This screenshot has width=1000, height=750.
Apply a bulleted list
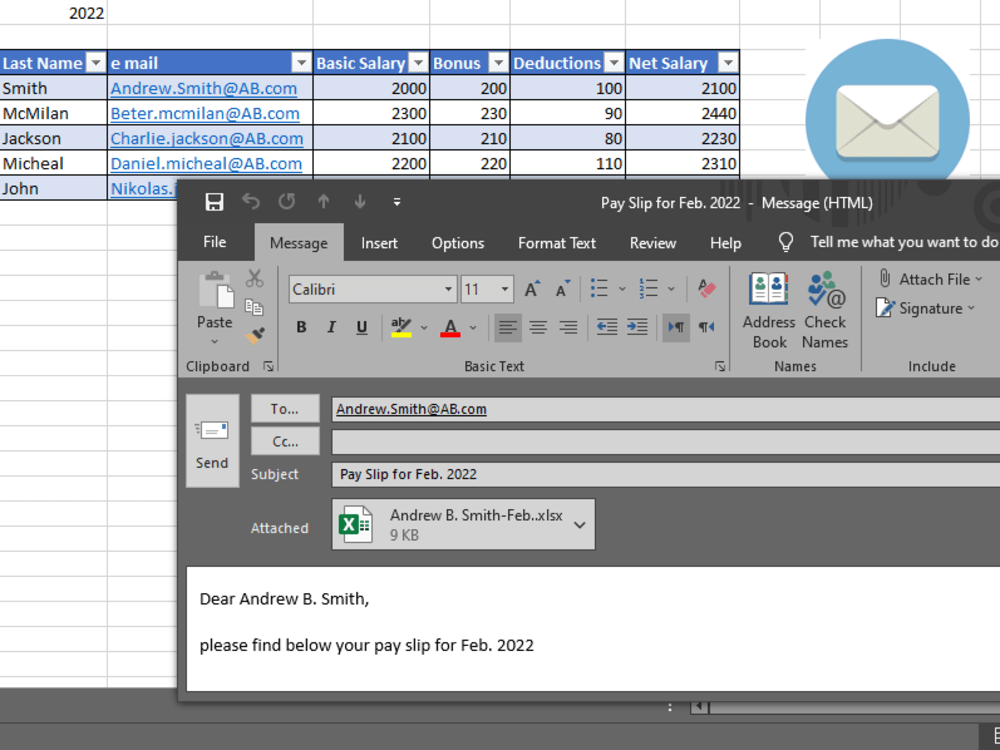[x=599, y=288]
